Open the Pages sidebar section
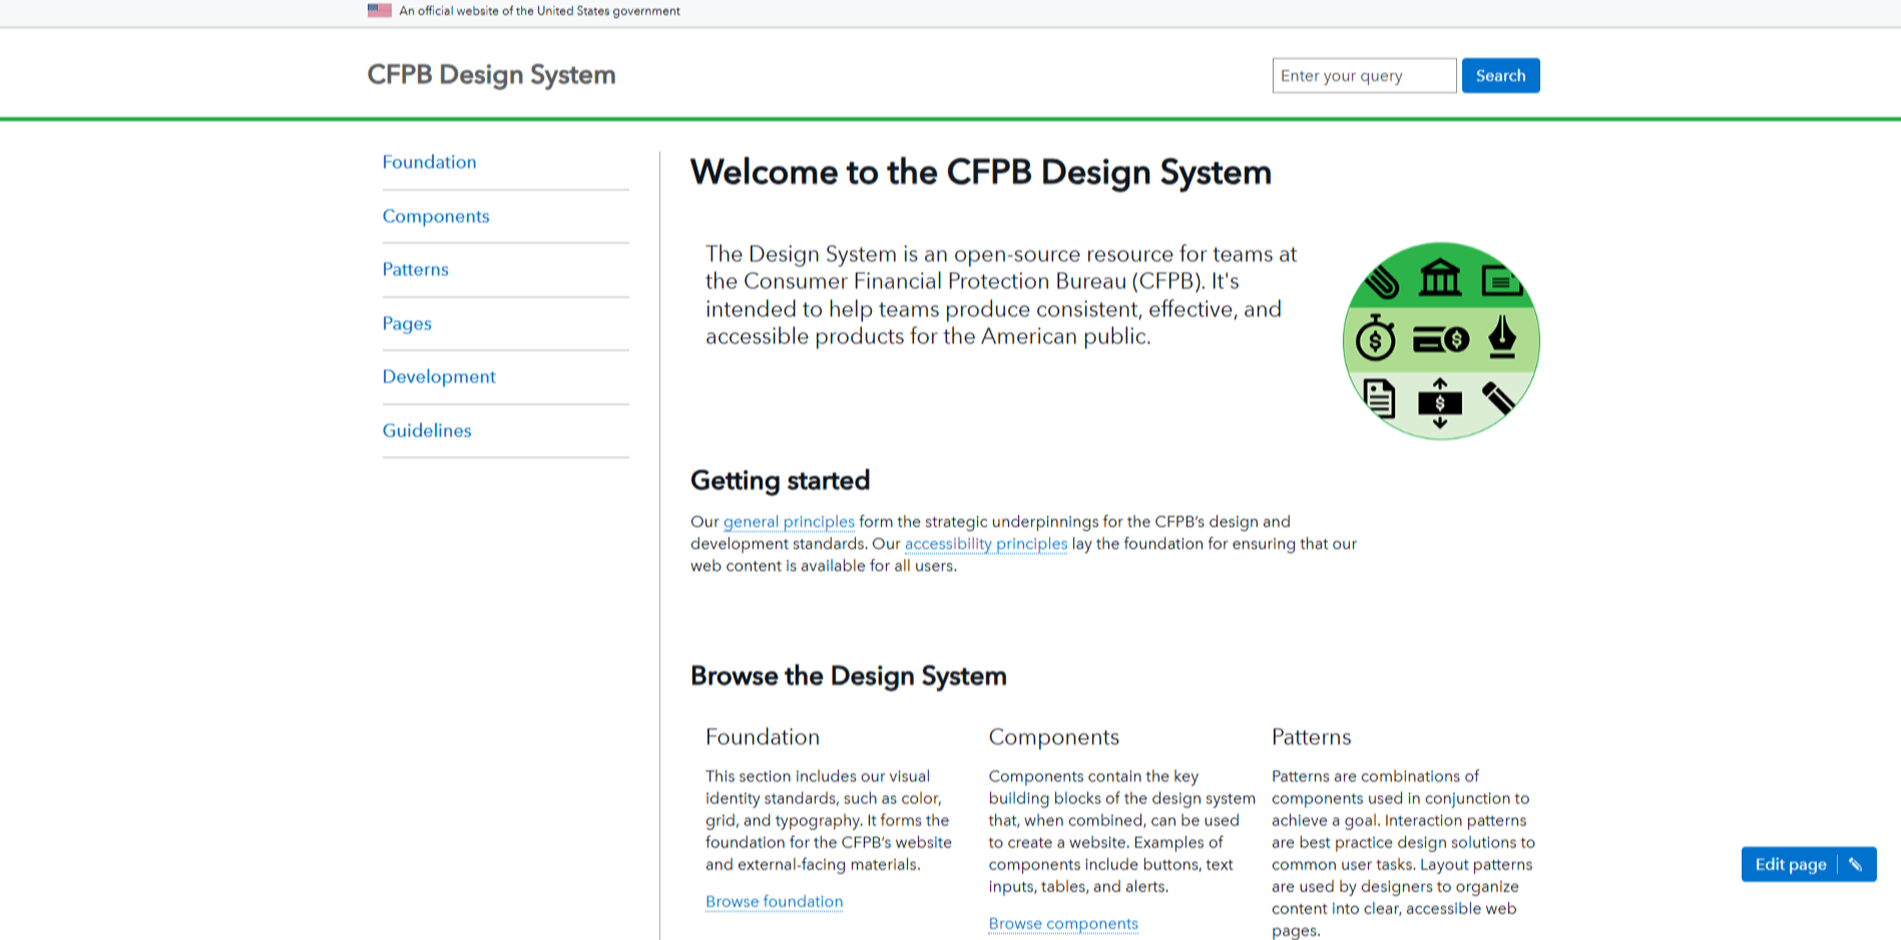 click(407, 323)
